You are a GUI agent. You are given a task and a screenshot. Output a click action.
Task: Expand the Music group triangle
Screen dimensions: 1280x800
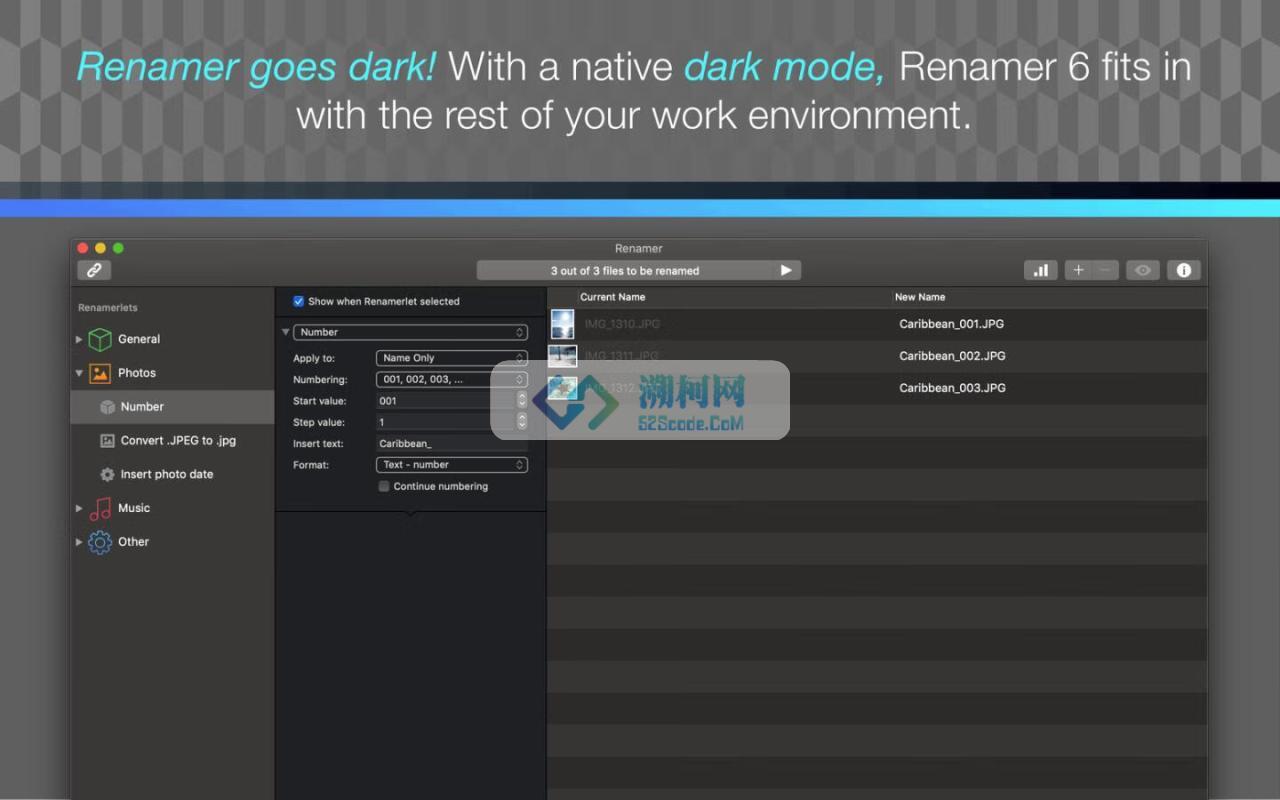click(79, 509)
